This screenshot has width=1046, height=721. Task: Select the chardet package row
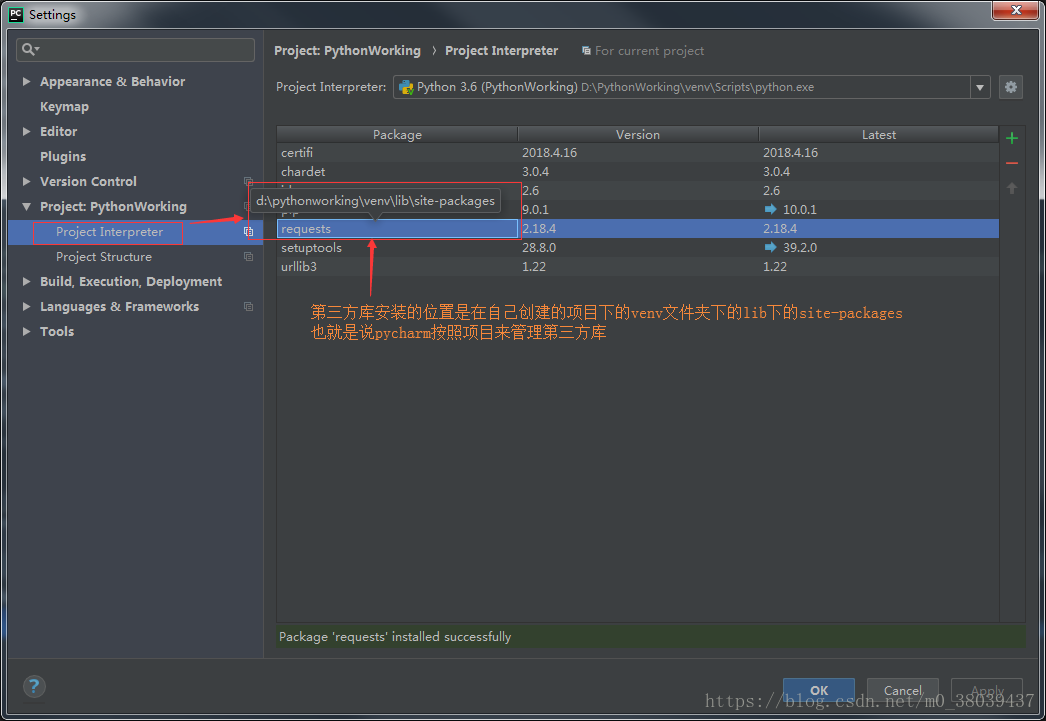[638, 171]
